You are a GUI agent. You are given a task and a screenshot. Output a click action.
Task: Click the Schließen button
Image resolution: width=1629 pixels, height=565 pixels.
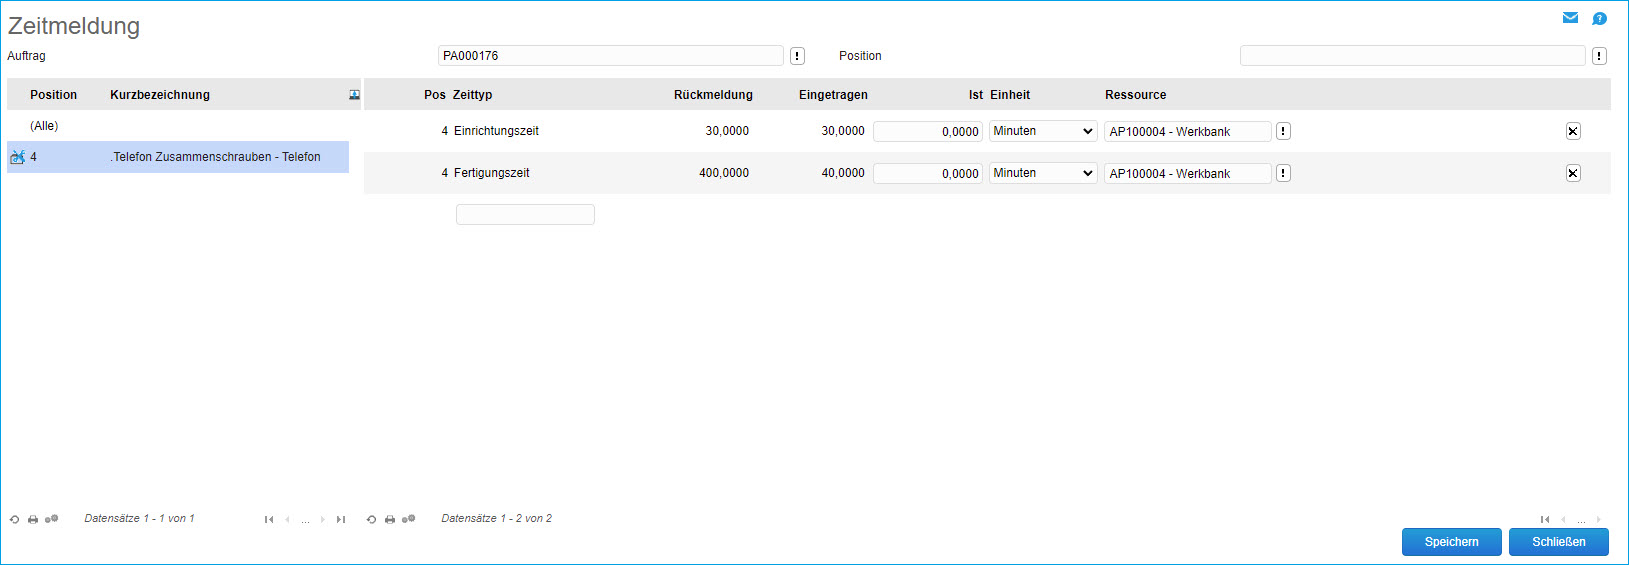(1559, 542)
